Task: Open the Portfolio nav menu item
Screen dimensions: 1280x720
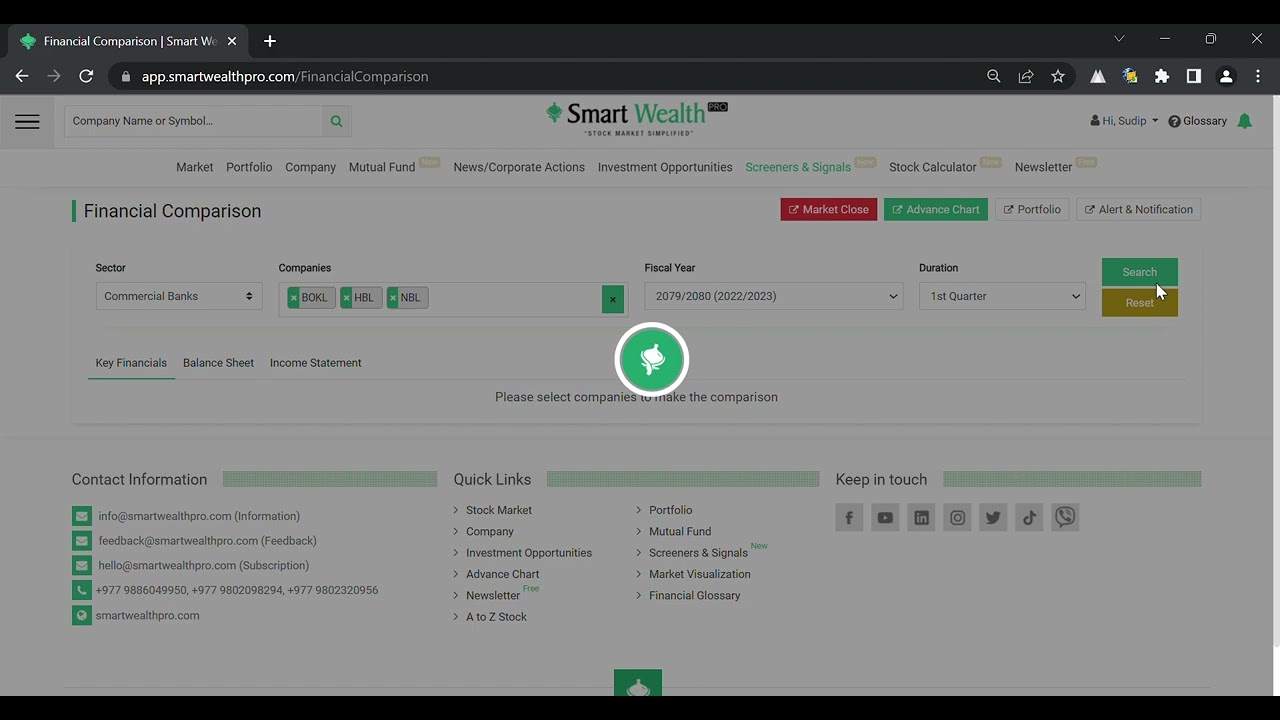Action: 249,167
